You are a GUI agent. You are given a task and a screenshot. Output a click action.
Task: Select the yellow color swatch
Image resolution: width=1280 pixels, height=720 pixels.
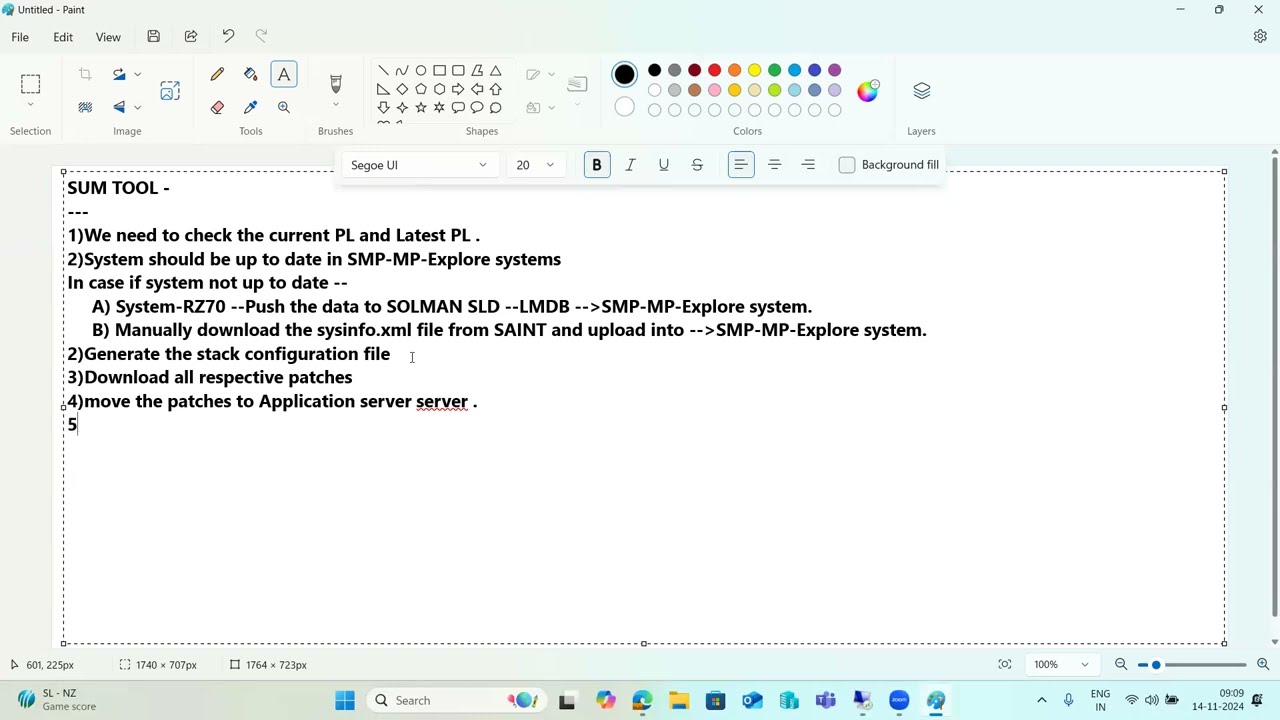pyautogui.click(x=754, y=70)
